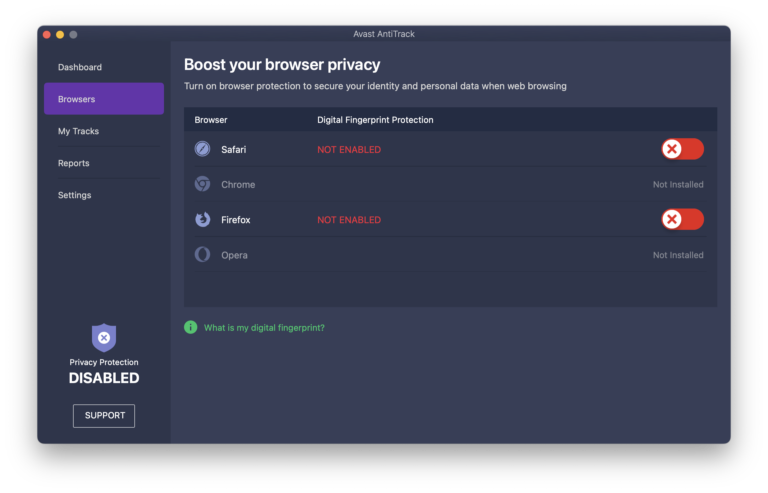Click the Privacy Protection shield icon
768x493 pixels.
click(104, 337)
